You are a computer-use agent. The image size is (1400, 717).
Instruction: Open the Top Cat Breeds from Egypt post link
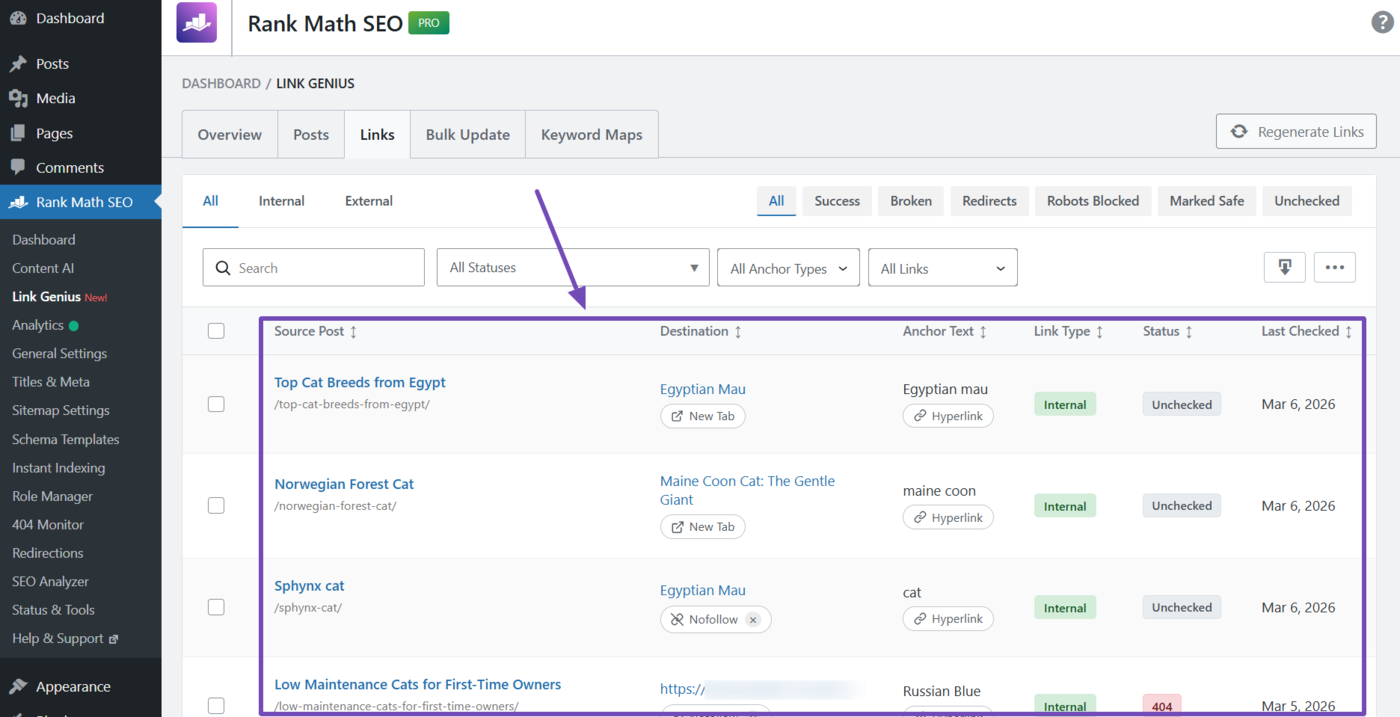point(360,382)
